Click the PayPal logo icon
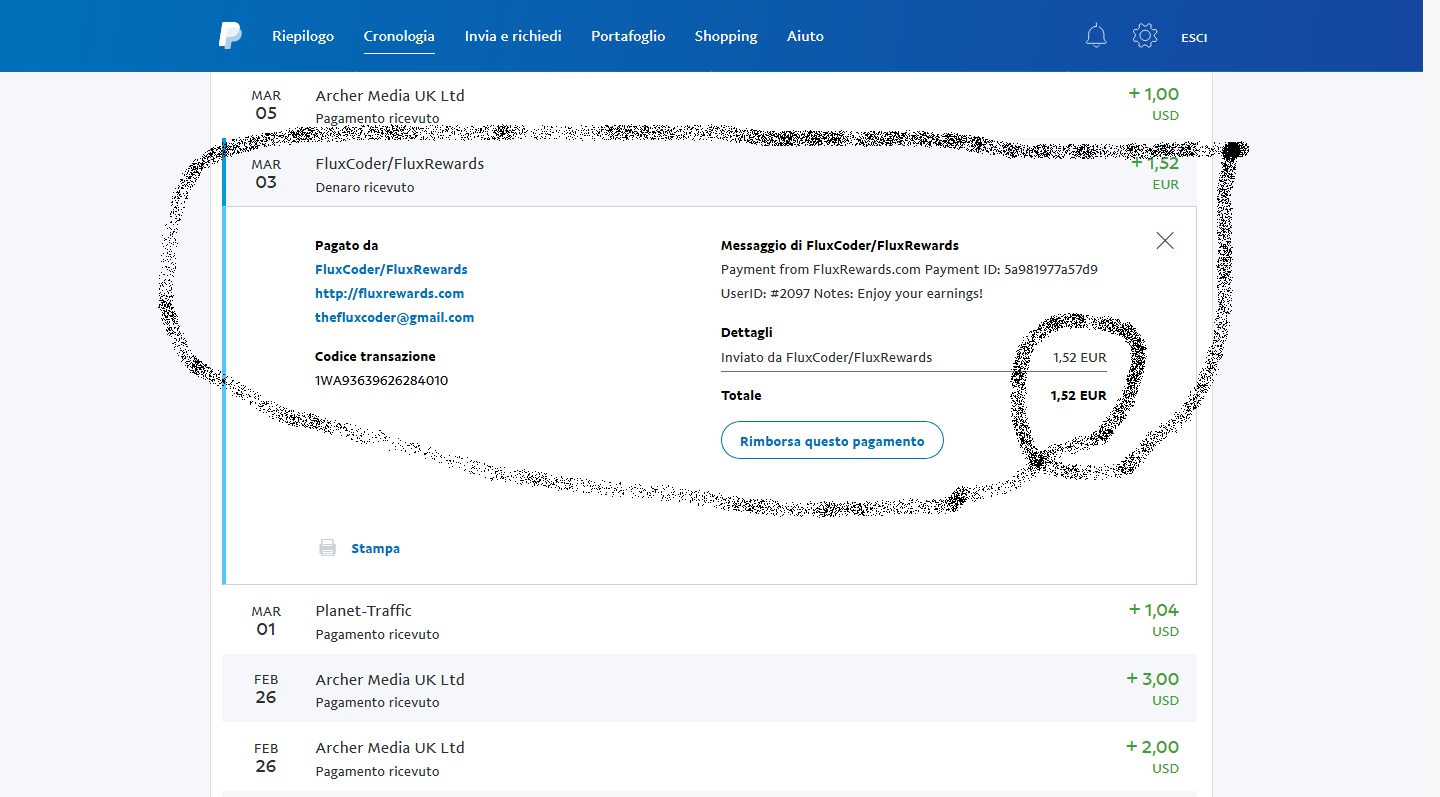 click(230, 36)
